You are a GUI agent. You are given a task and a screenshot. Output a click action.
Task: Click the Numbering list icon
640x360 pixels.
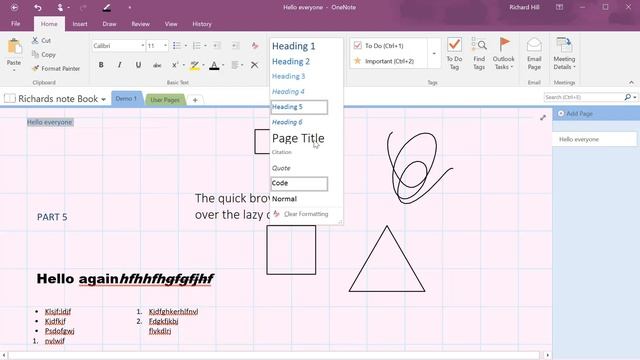click(197, 45)
